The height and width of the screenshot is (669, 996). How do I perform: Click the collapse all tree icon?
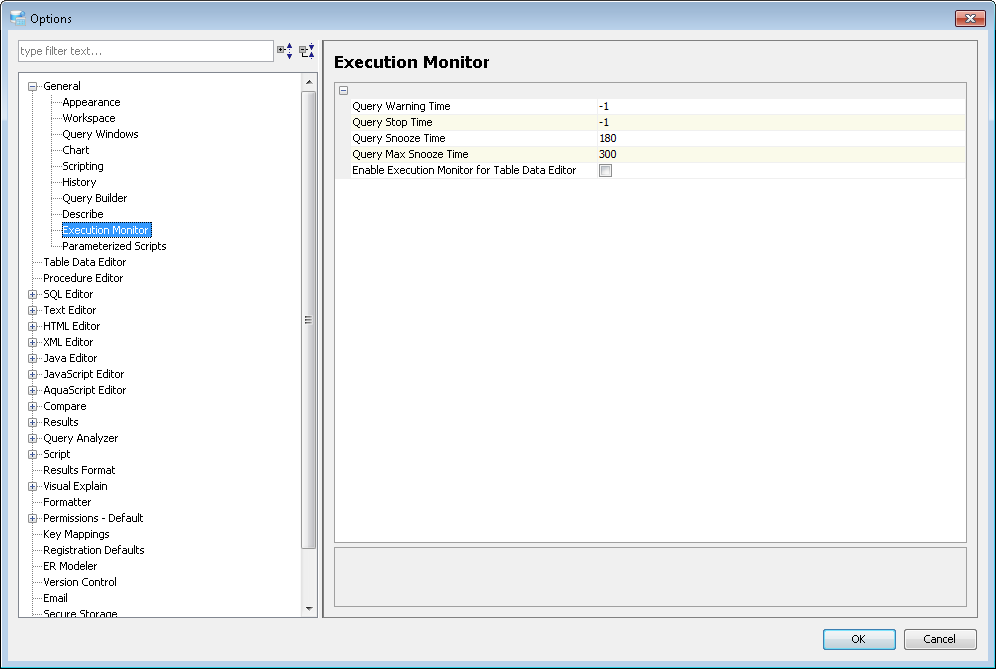(x=307, y=51)
